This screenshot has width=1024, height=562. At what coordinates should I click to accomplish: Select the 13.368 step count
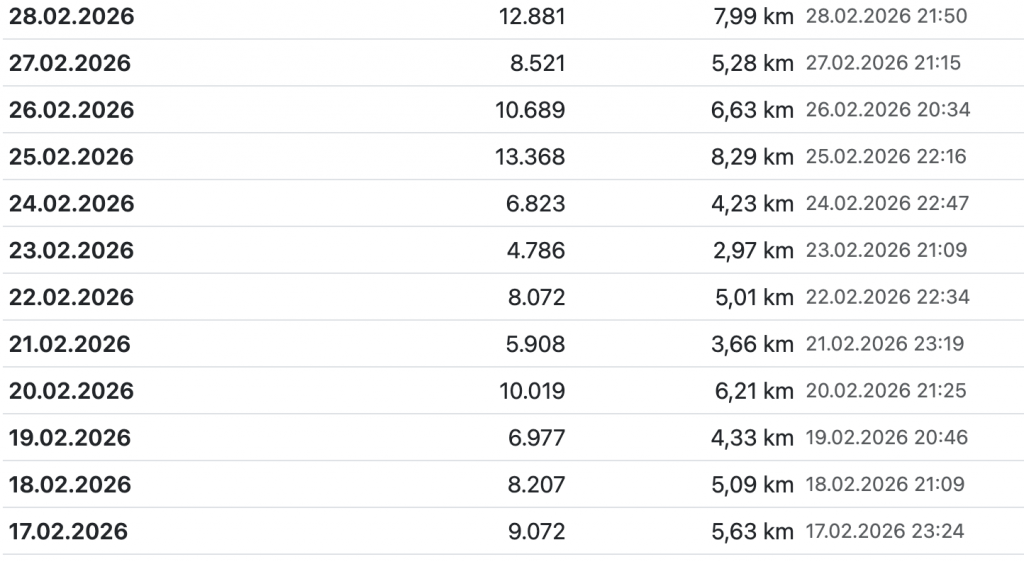tap(530, 157)
